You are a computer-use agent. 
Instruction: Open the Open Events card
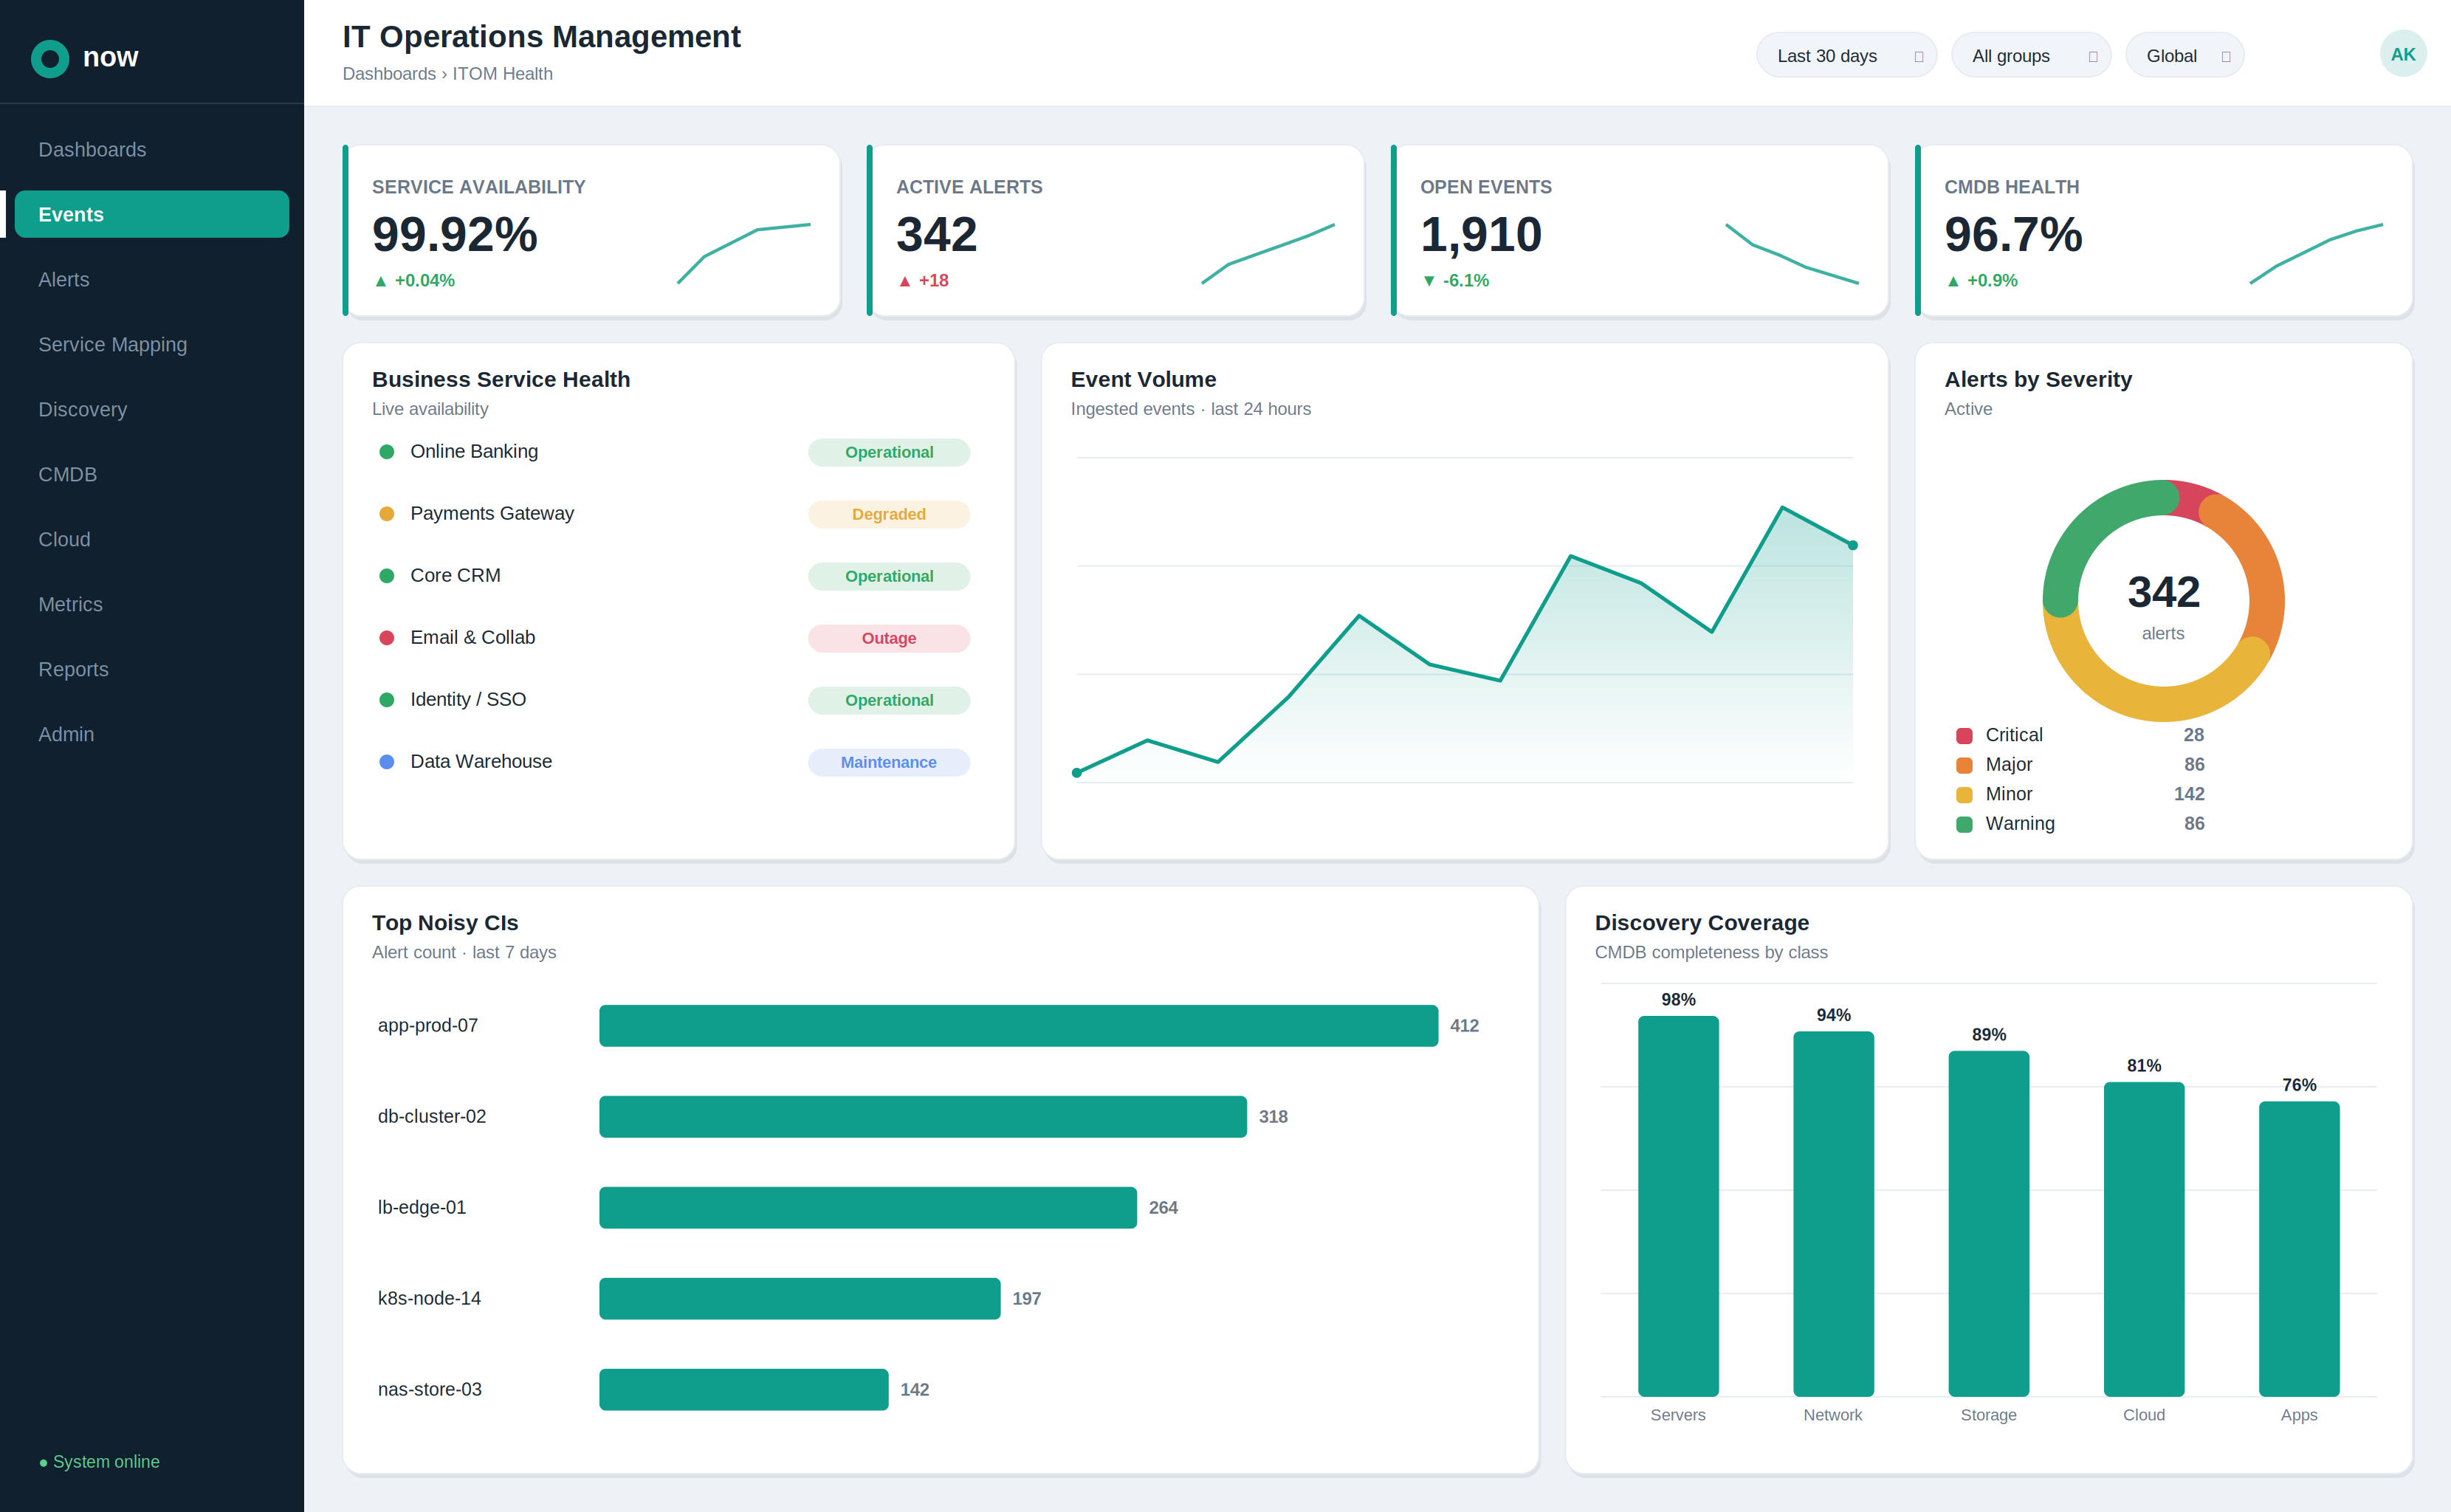point(1639,231)
